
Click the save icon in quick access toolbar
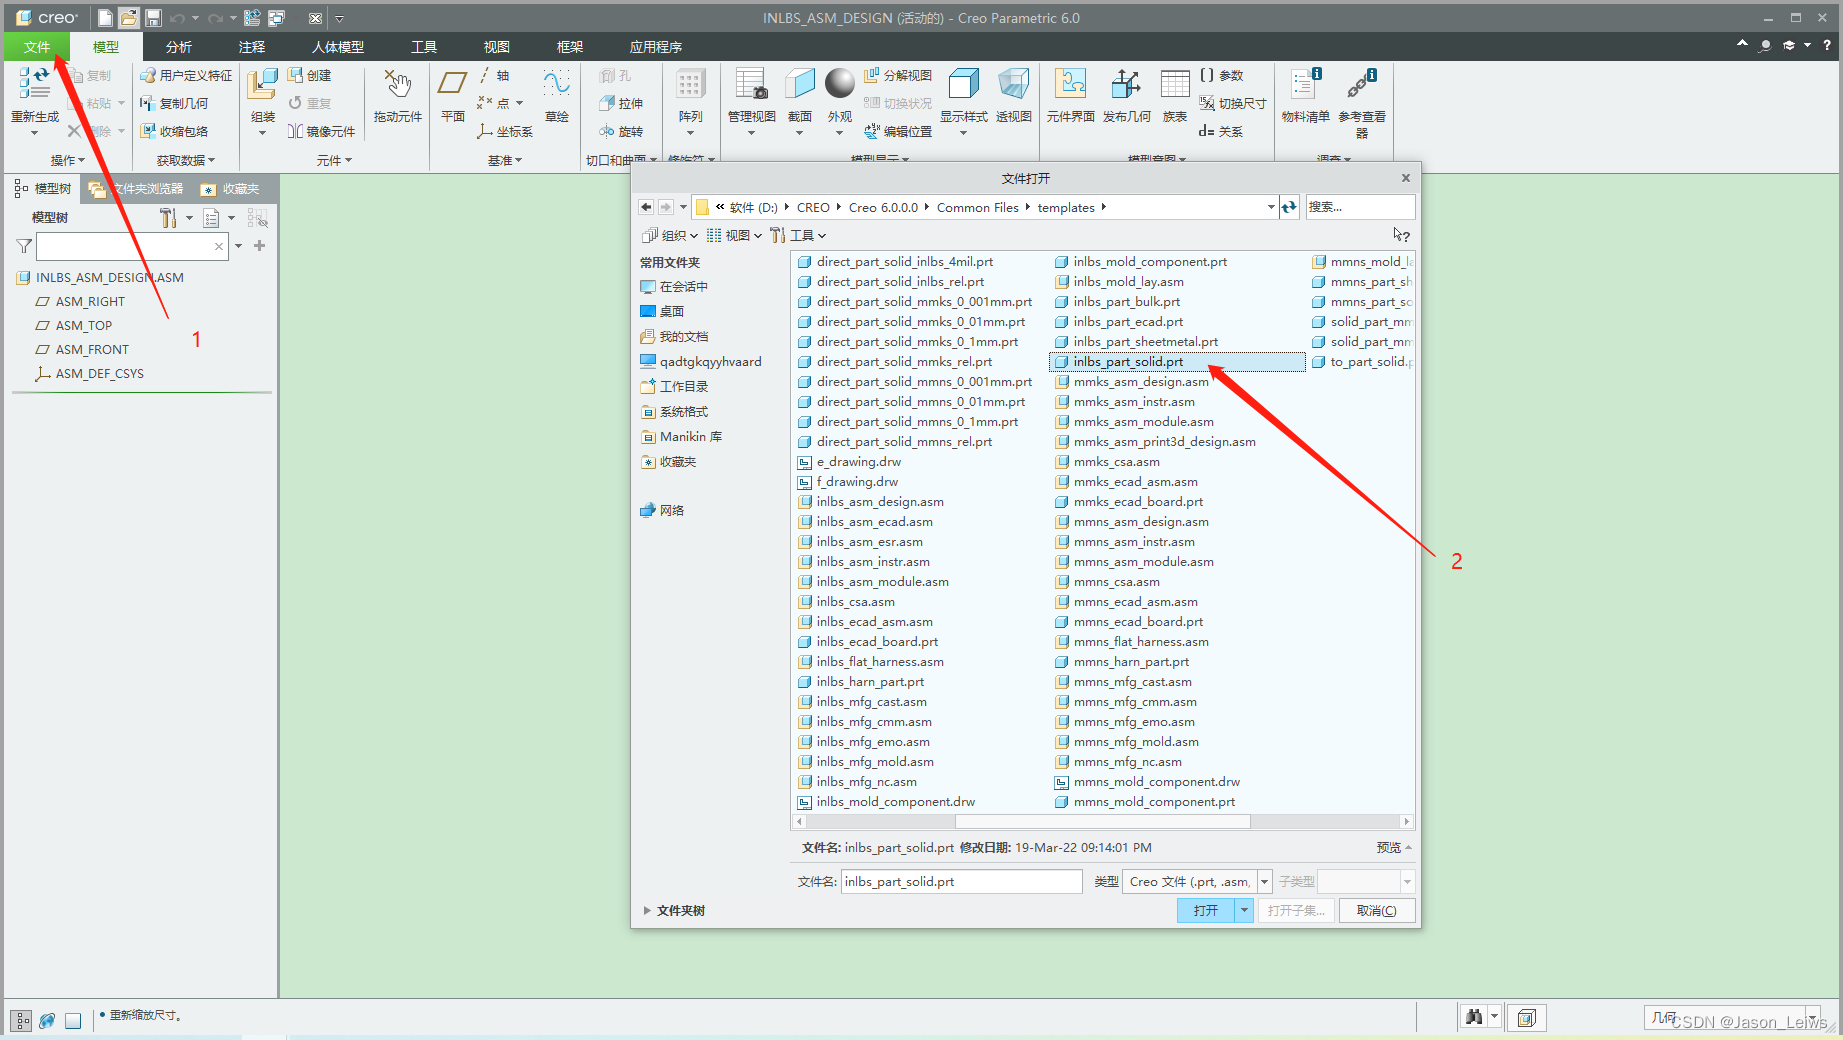pyautogui.click(x=153, y=18)
